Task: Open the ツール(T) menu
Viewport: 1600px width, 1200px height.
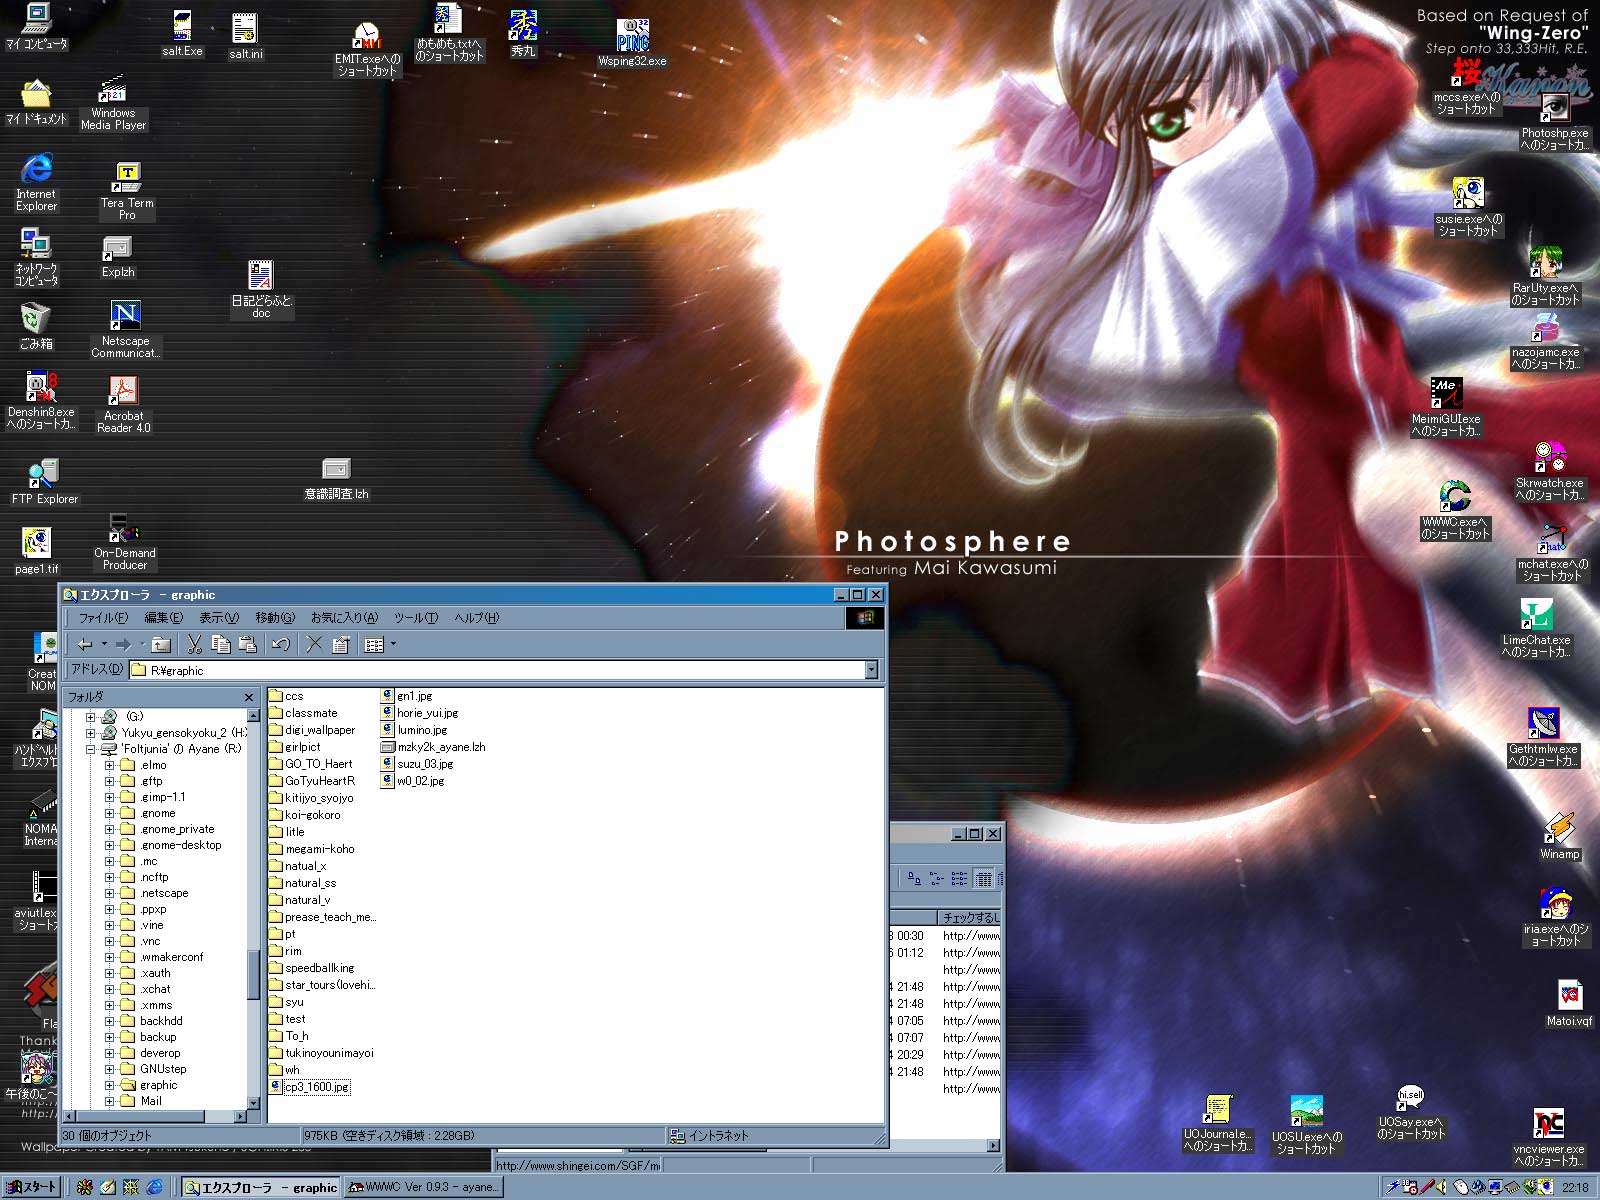Action: [416, 618]
